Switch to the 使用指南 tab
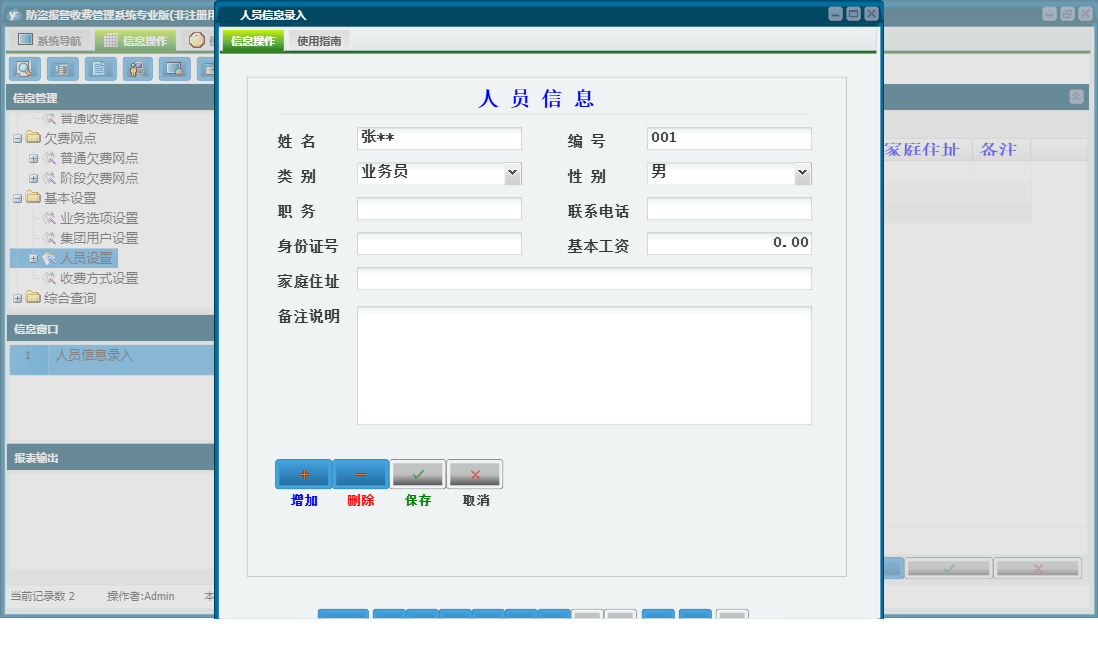The width and height of the screenshot is (1098, 655). click(317, 41)
